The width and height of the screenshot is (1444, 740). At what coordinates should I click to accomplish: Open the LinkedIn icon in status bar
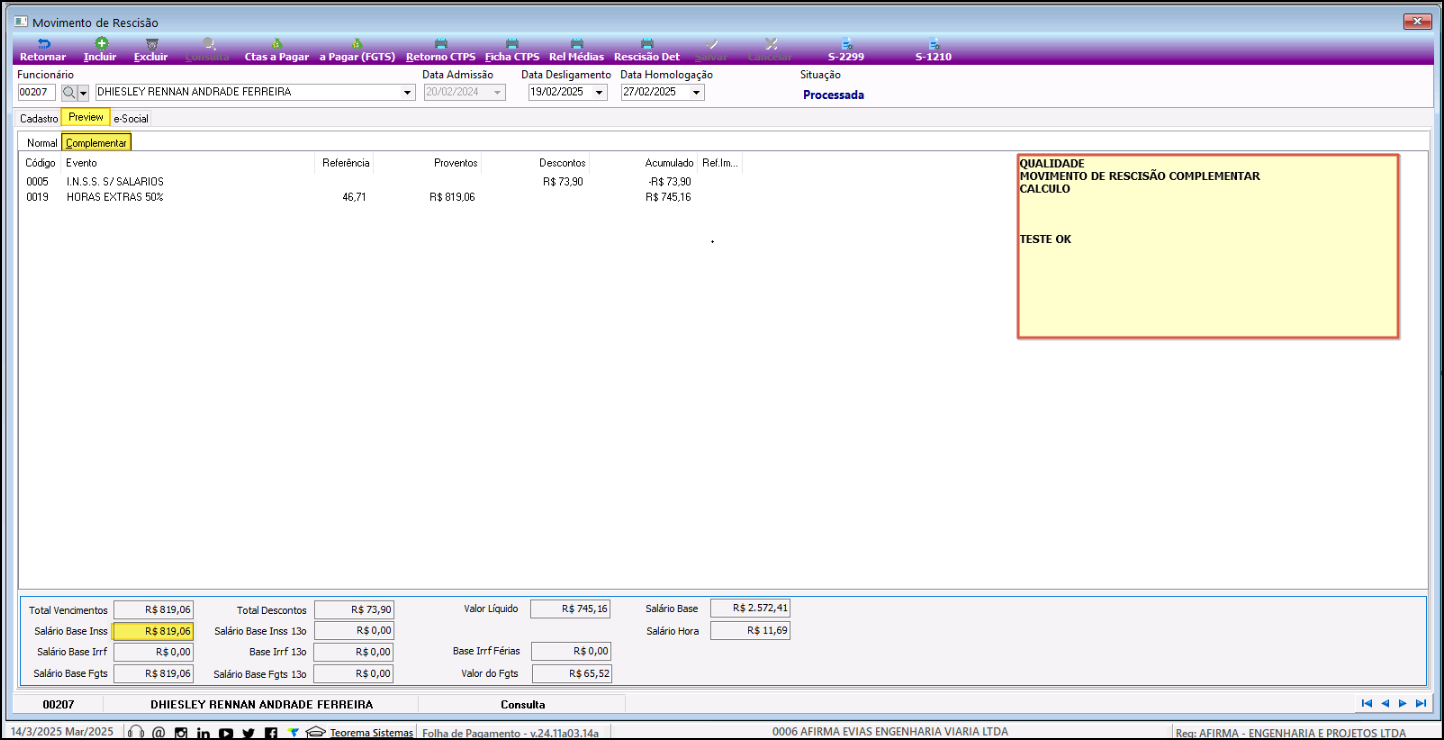pyautogui.click(x=203, y=732)
